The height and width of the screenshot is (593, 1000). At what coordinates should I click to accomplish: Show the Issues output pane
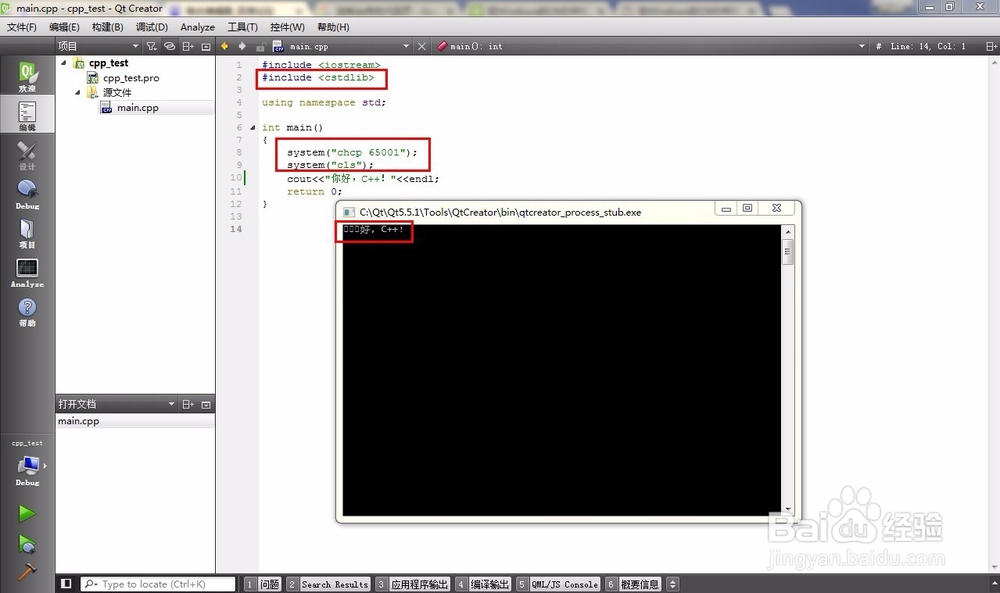click(x=263, y=584)
